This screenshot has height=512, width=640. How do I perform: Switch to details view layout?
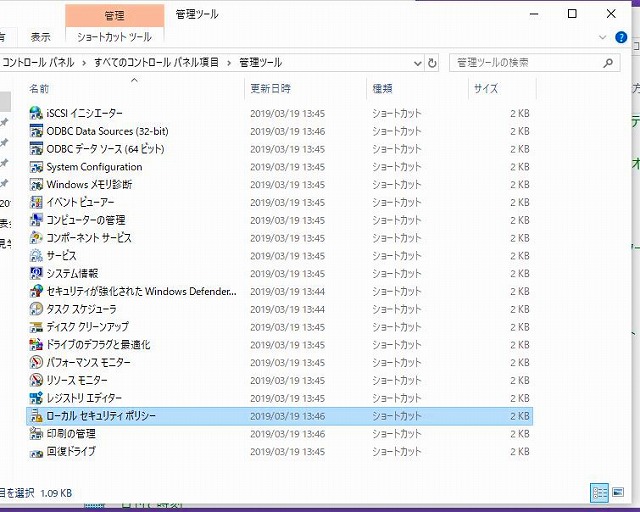click(x=600, y=493)
